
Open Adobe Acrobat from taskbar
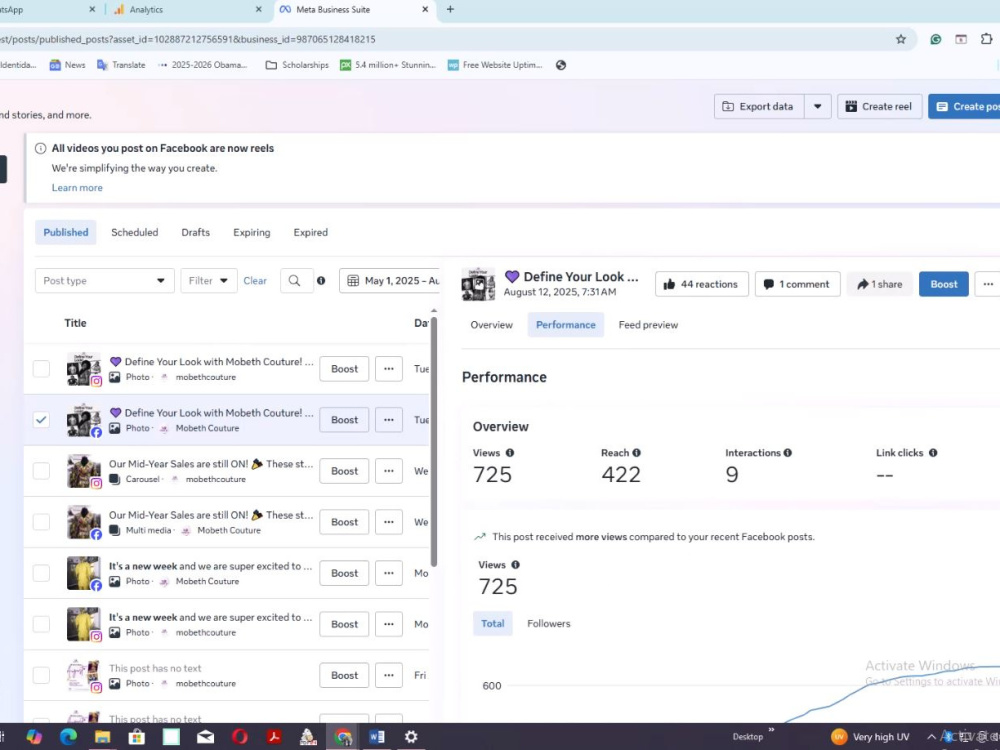click(x=274, y=737)
